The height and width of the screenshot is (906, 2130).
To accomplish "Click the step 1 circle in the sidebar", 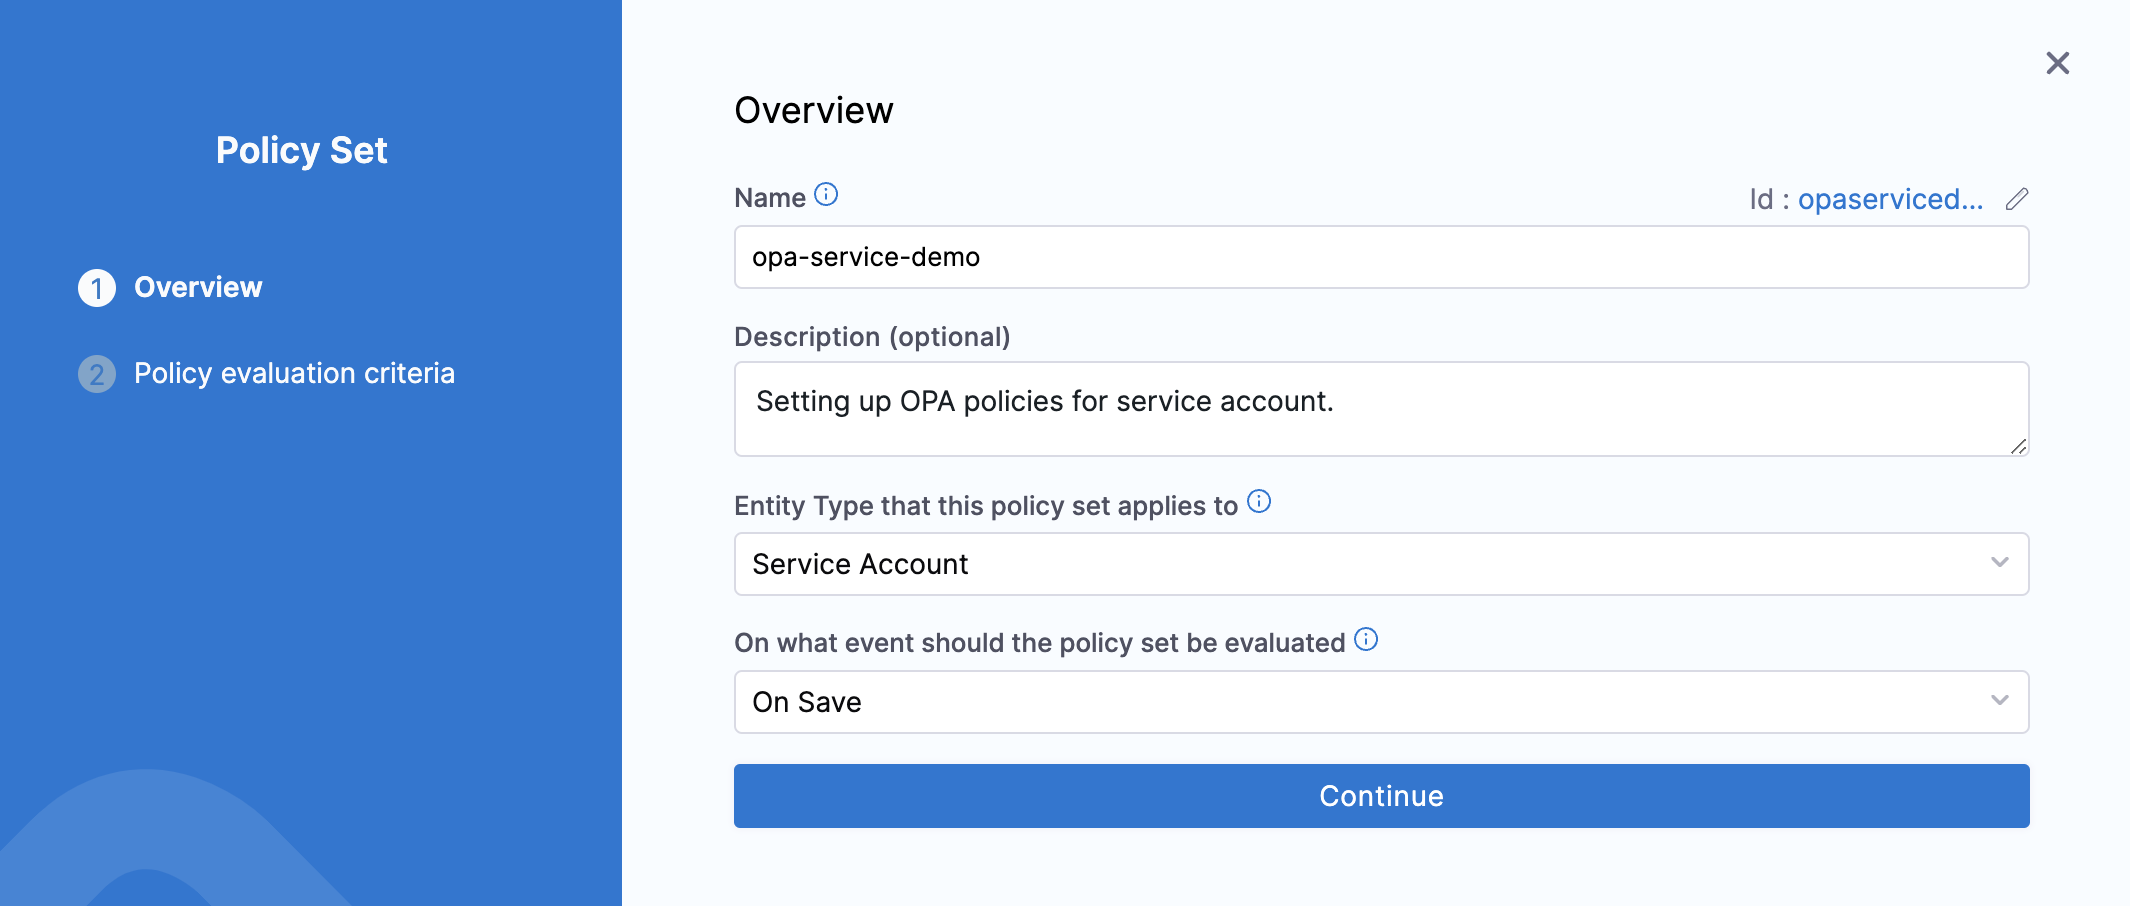I will [97, 287].
